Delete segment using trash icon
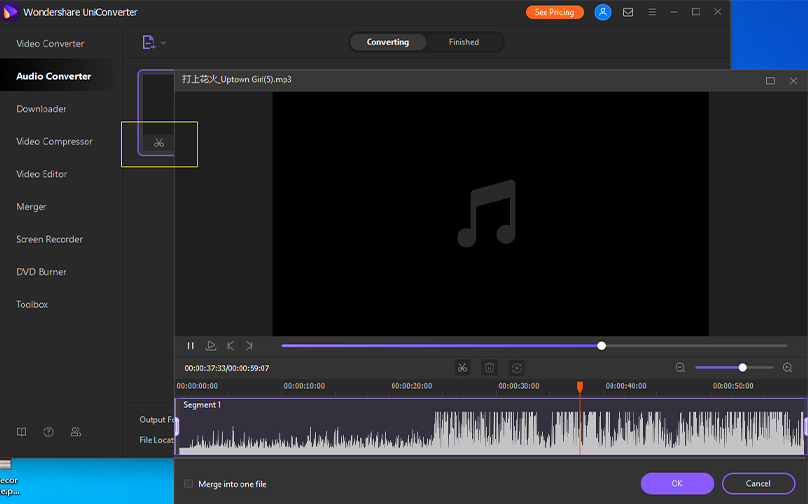The height and width of the screenshot is (504, 808). pos(489,368)
